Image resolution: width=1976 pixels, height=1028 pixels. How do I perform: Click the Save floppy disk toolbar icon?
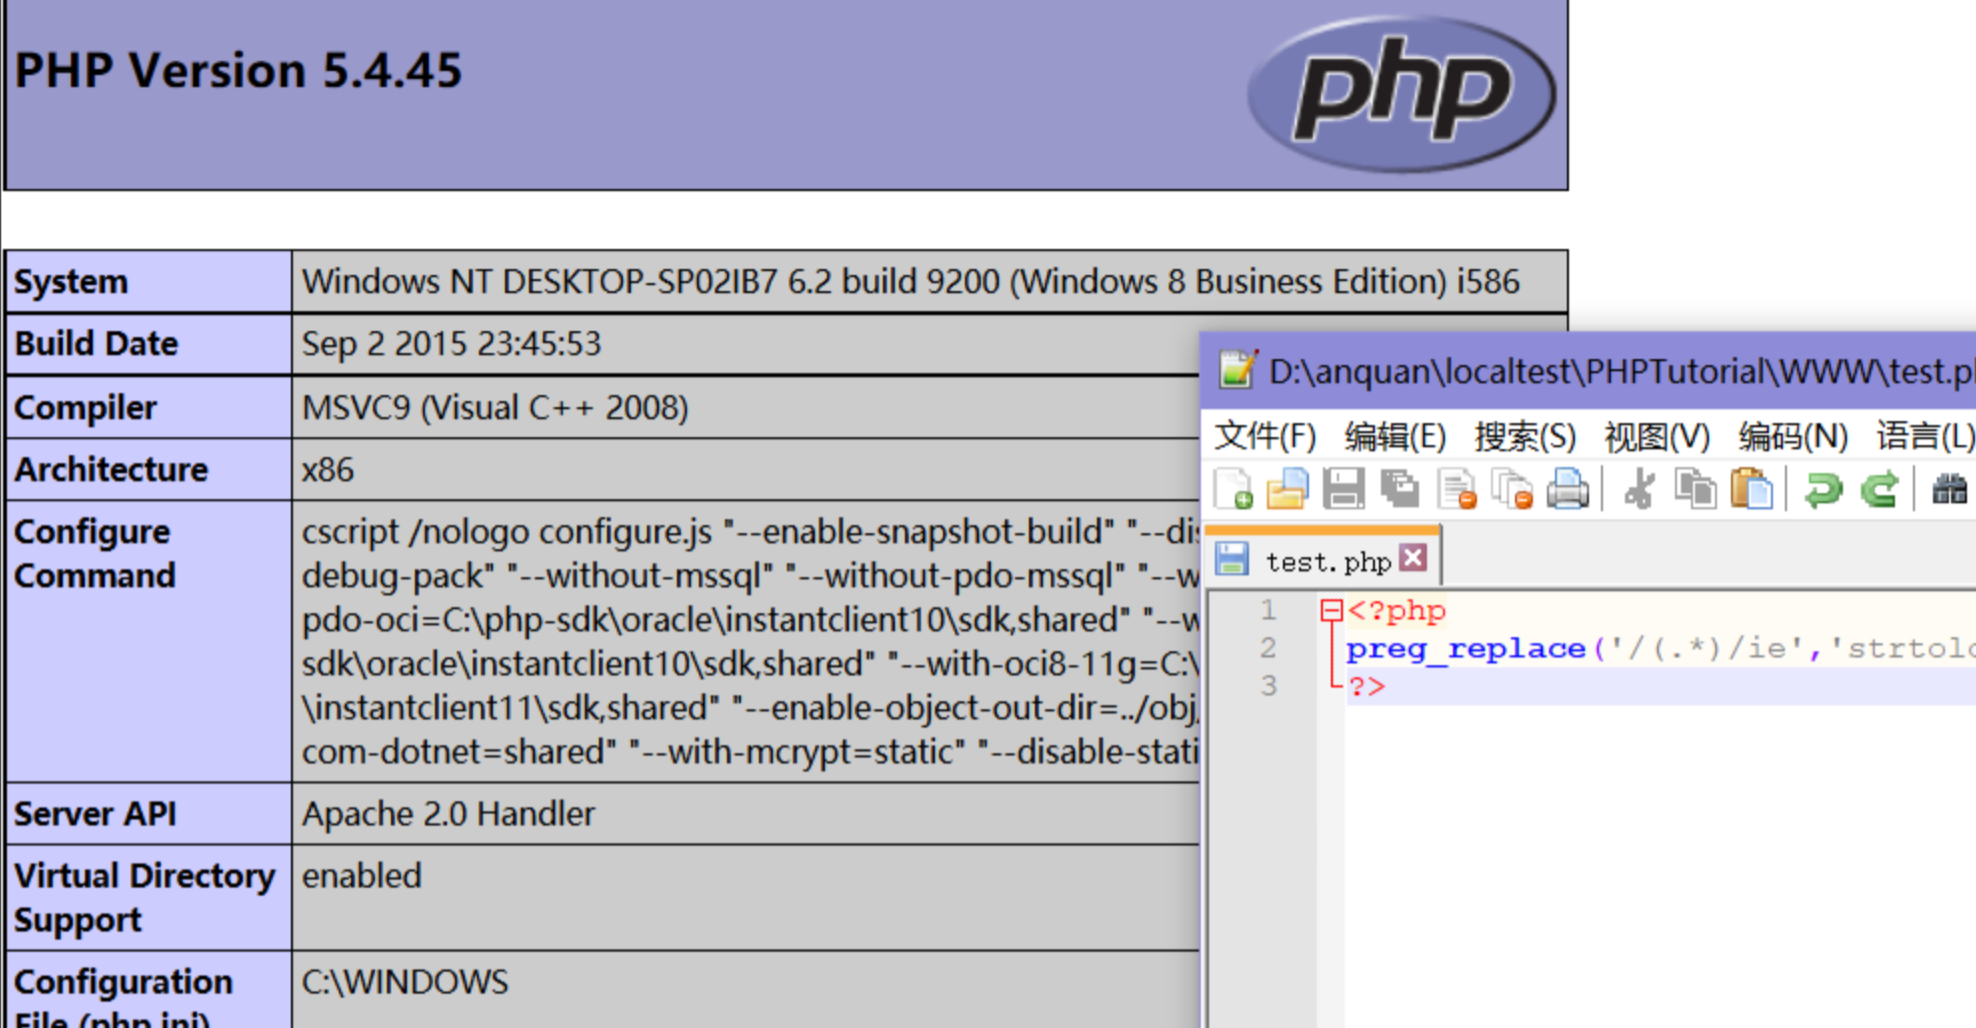pos(1343,490)
